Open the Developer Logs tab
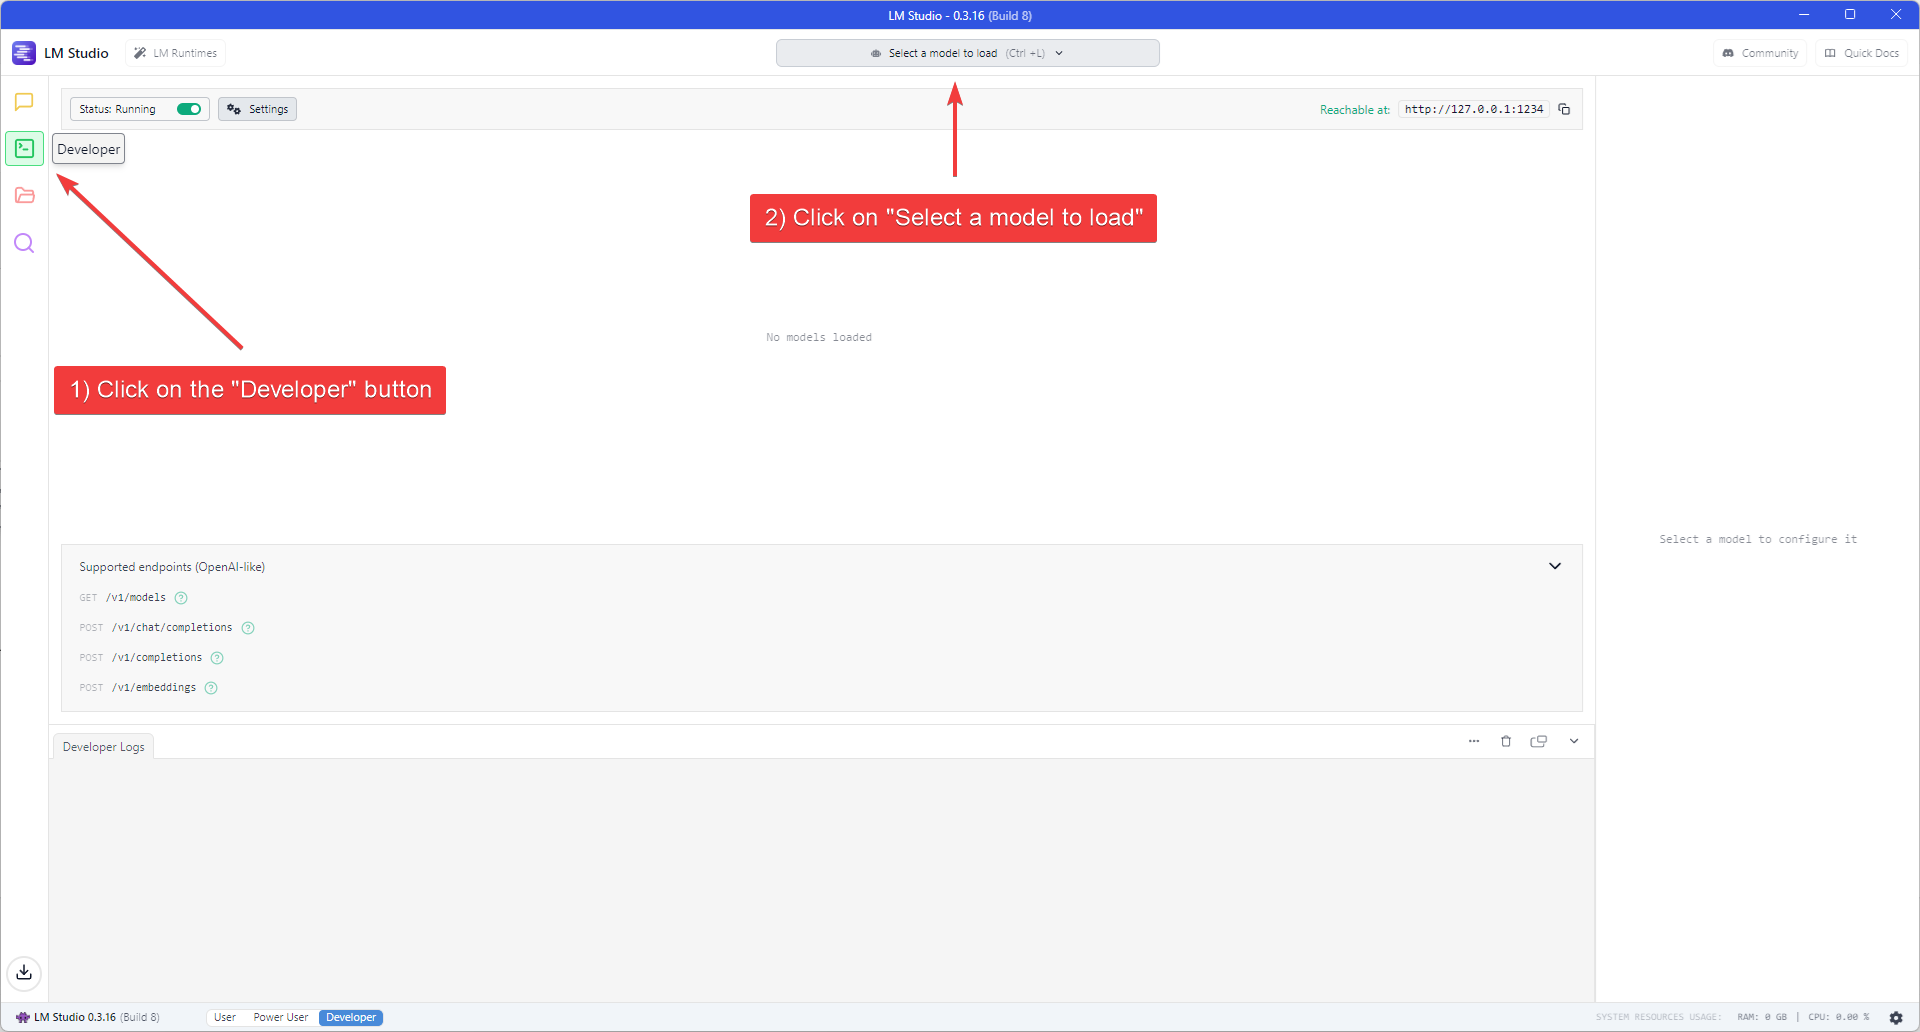The width and height of the screenshot is (1920, 1032). click(104, 747)
